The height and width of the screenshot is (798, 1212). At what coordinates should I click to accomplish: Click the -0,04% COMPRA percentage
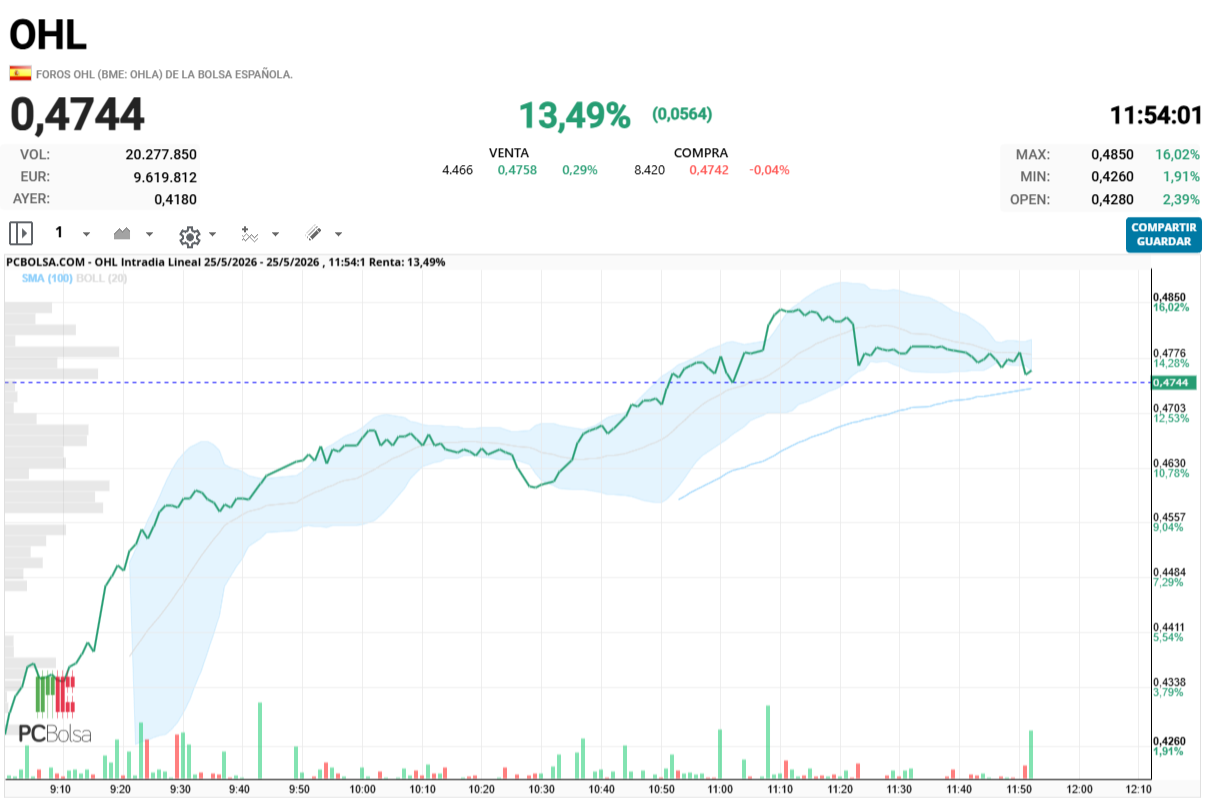click(x=769, y=170)
